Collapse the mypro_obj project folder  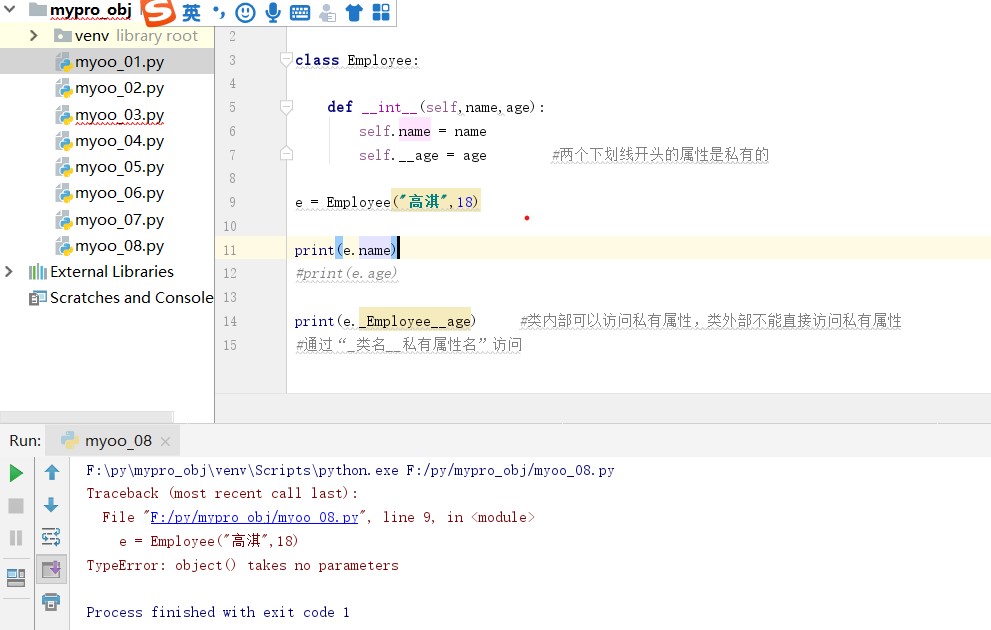[x=9, y=9]
